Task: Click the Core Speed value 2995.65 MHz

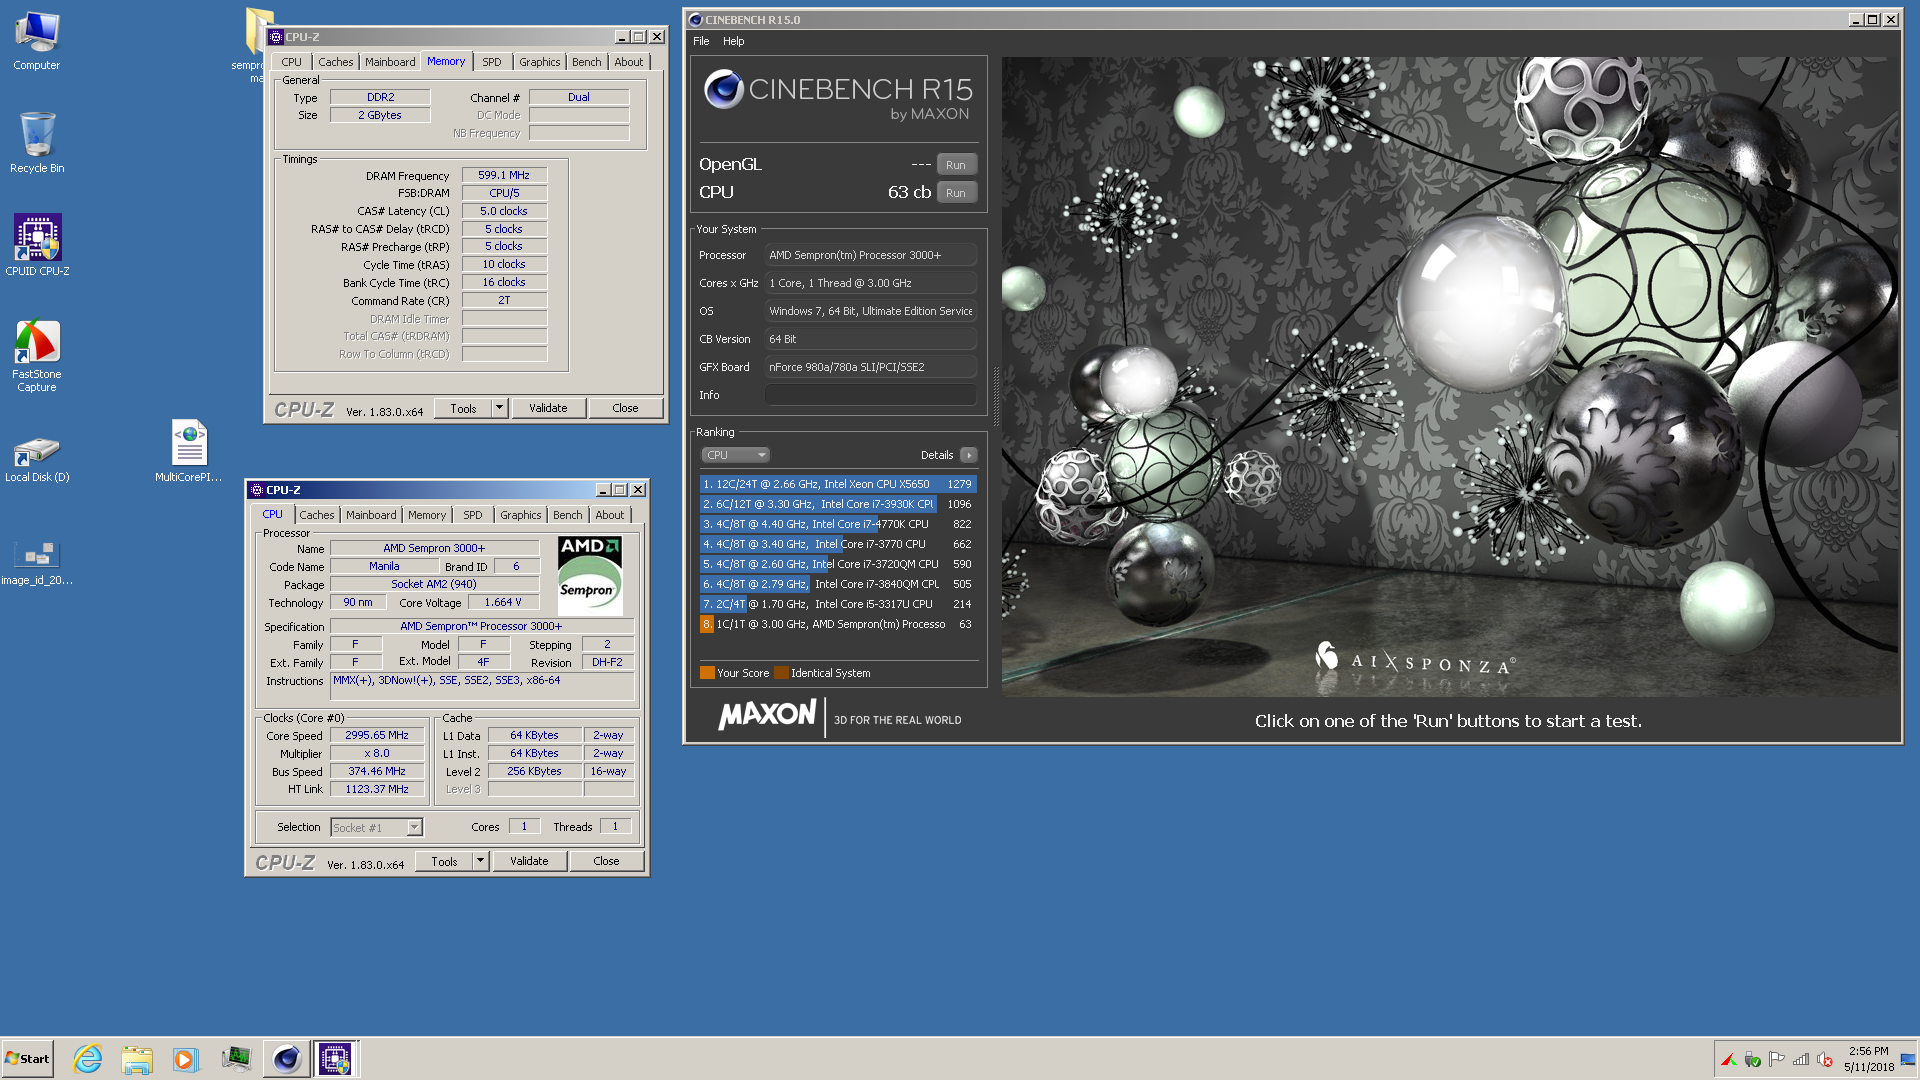Action: coord(377,735)
